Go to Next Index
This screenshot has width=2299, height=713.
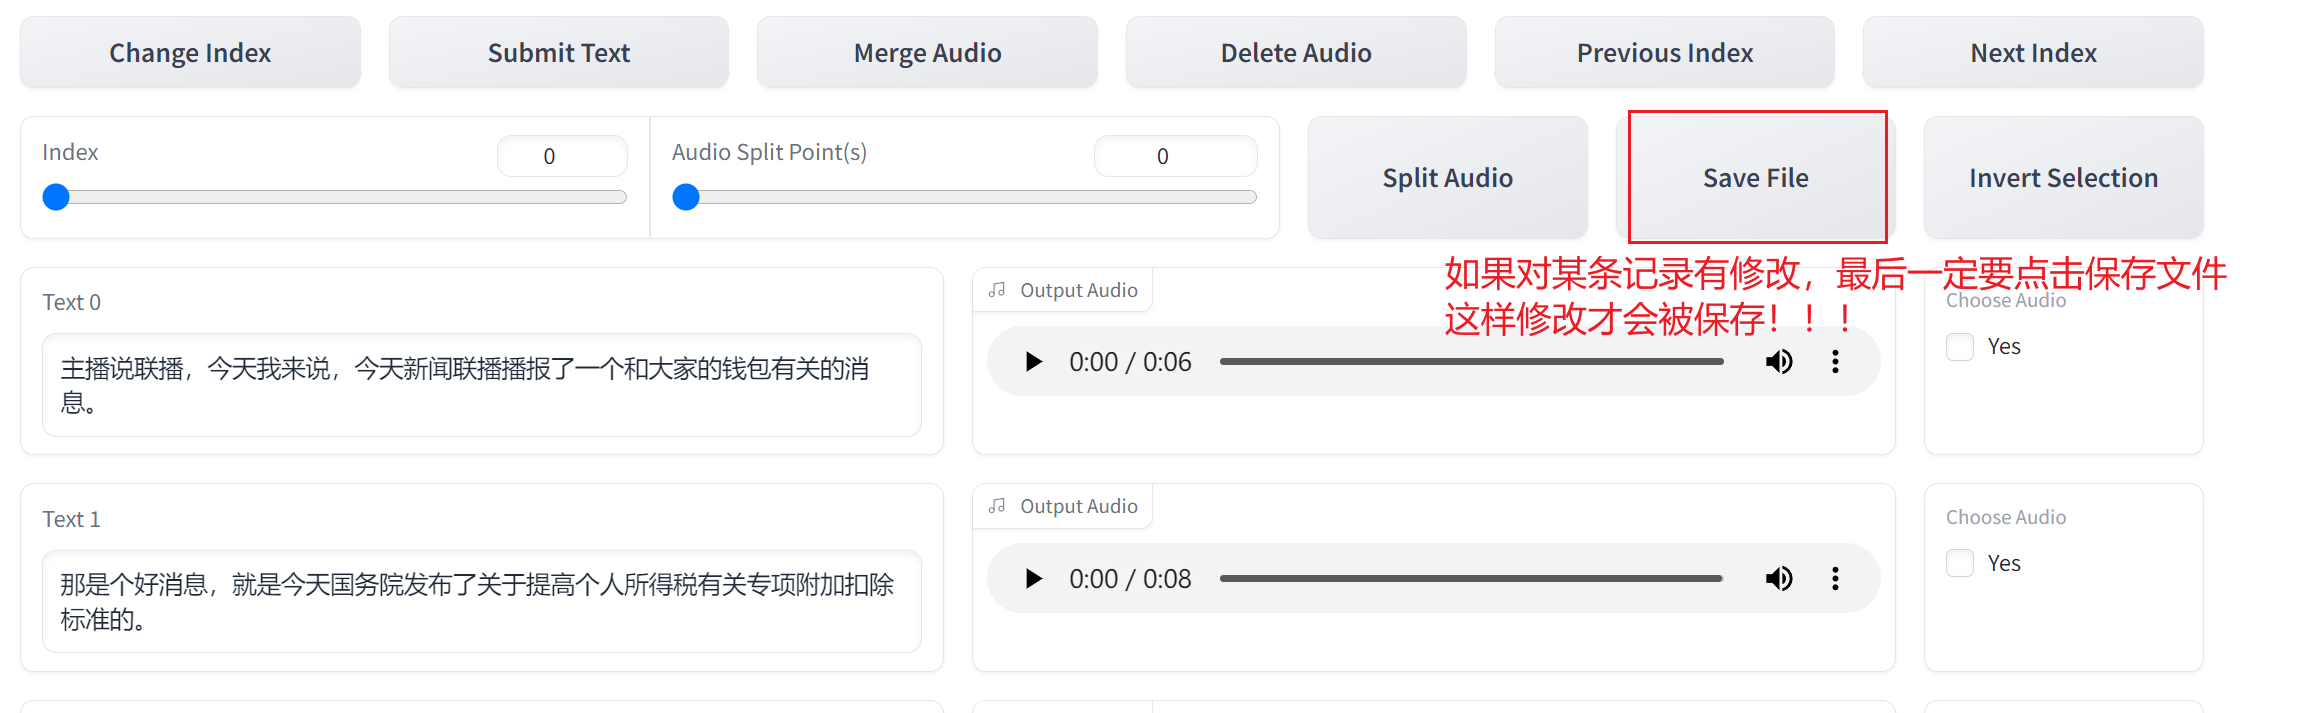[x=2033, y=53]
